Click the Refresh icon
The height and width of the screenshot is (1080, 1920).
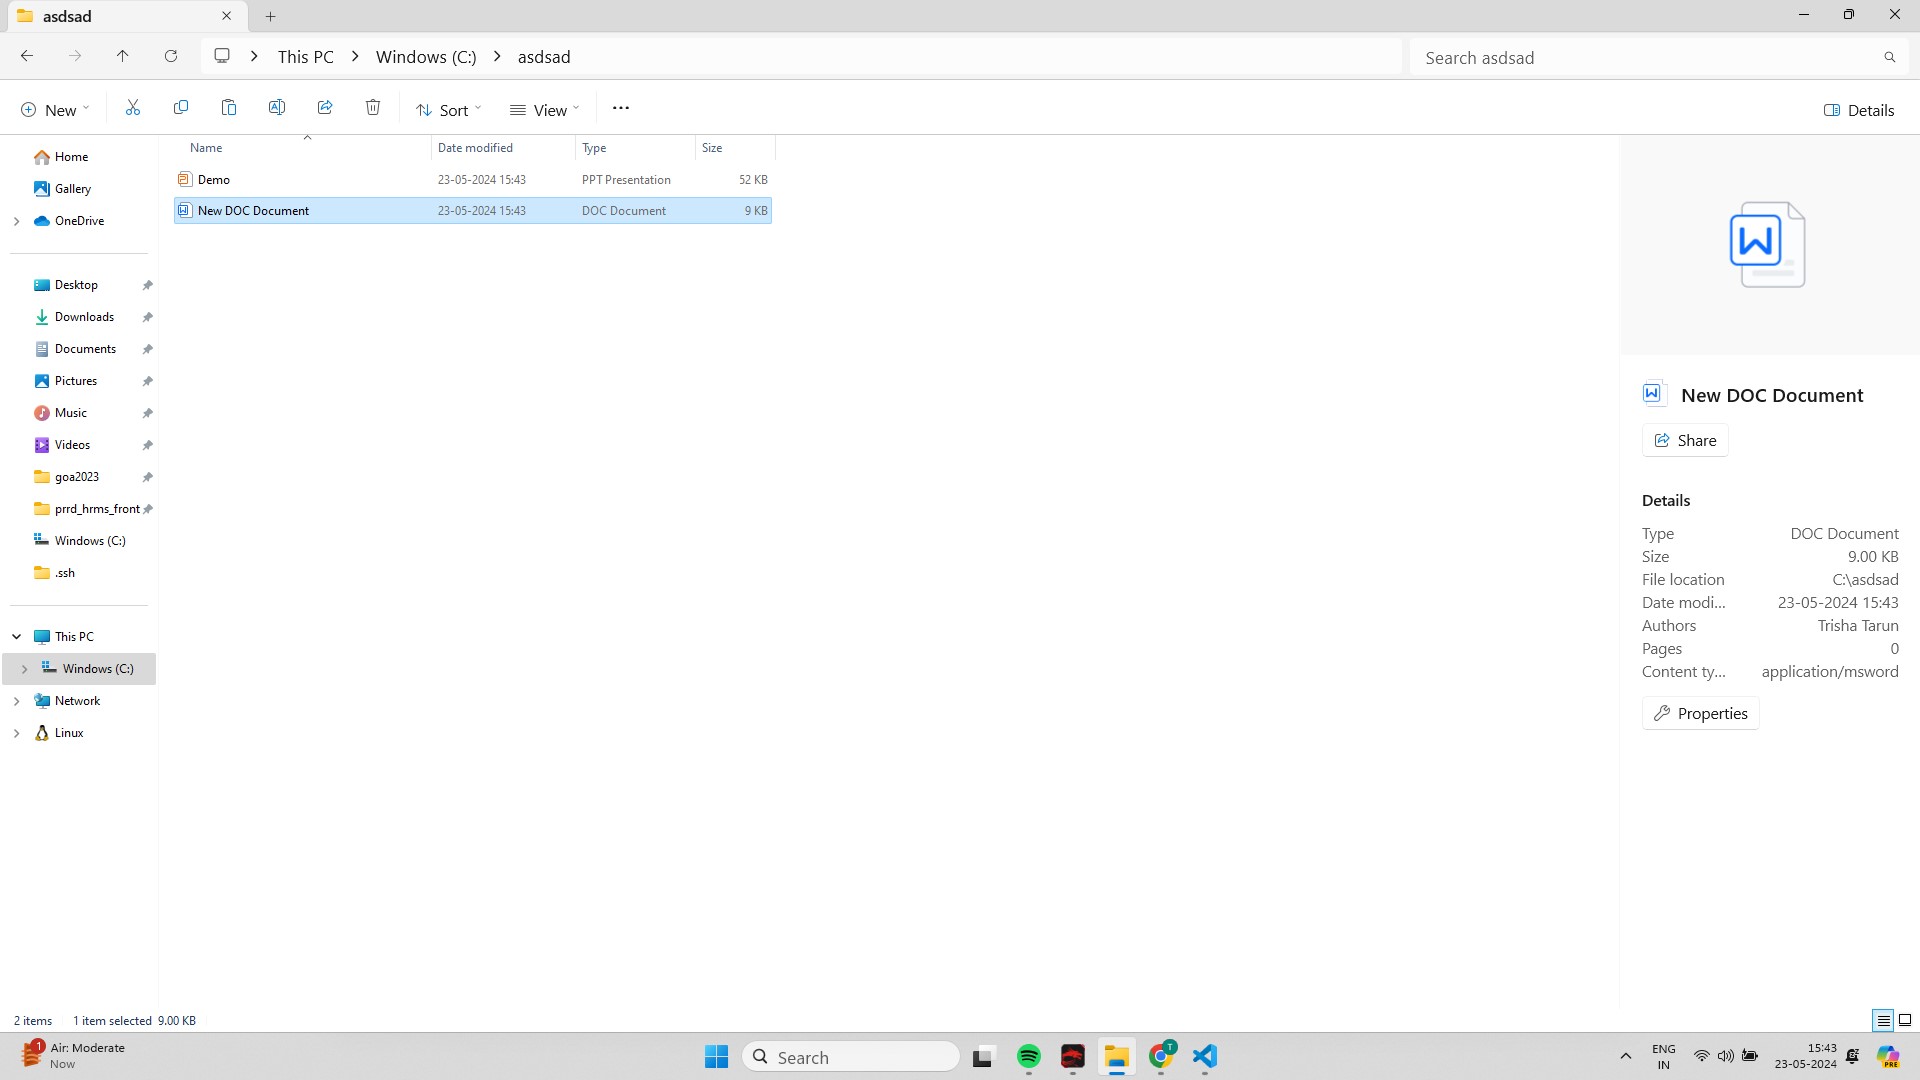coord(171,57)
